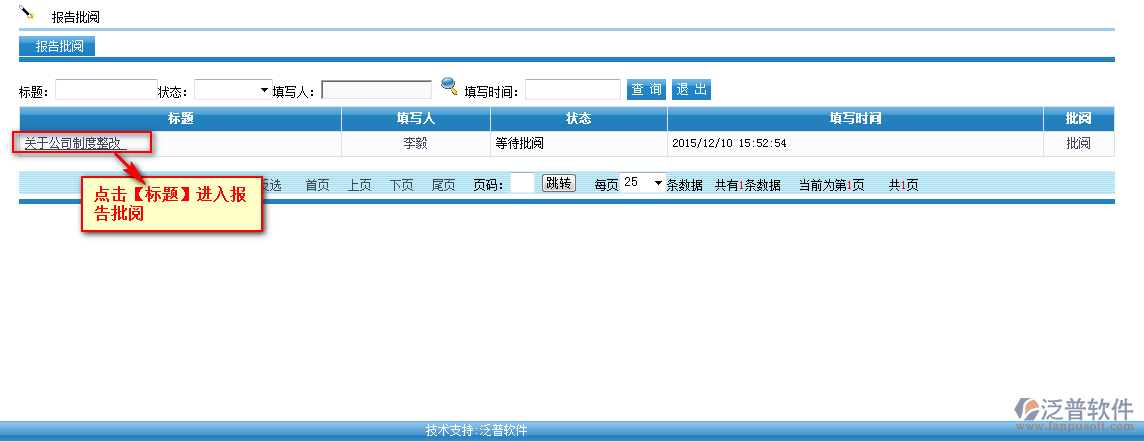The image size is (1144, 442).
Task: Click the 填写人 column header
Action: click(x=416, y=119)
